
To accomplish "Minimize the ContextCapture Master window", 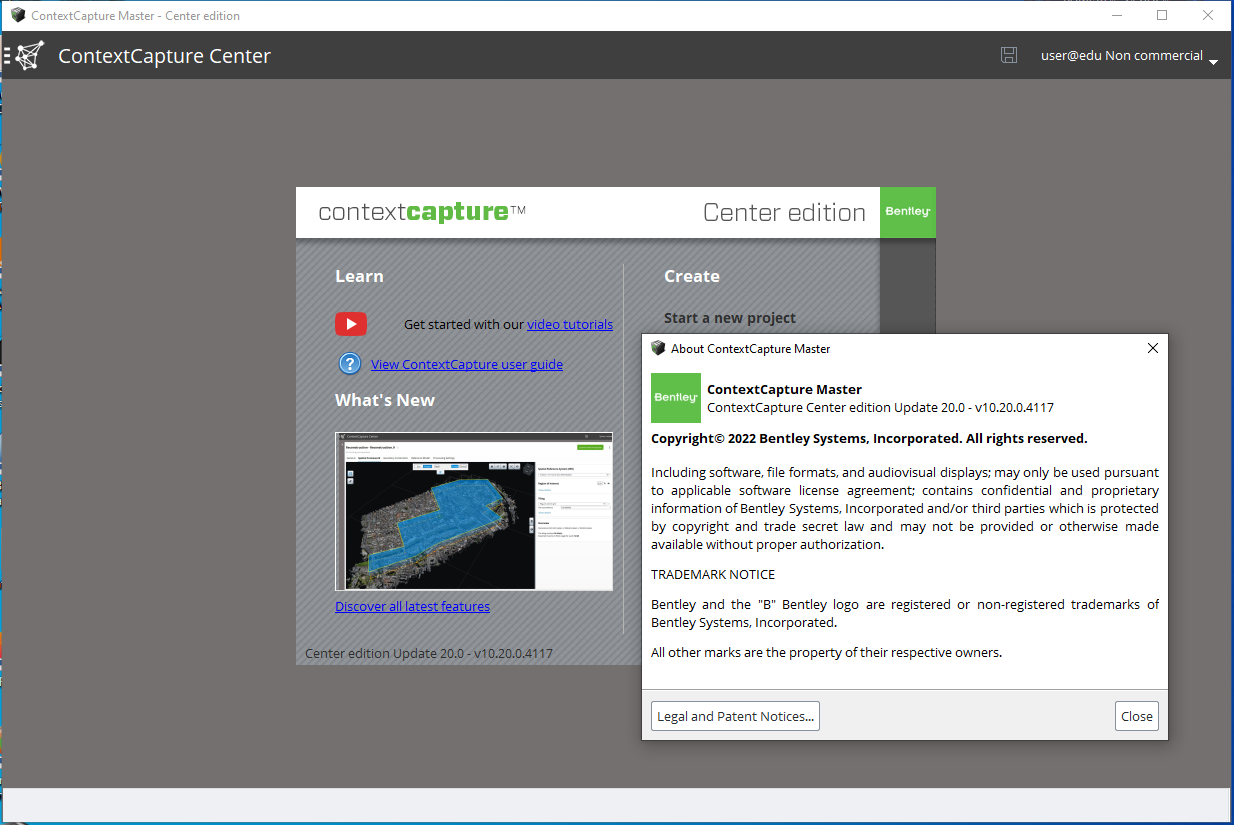I will click(1116, 15).
